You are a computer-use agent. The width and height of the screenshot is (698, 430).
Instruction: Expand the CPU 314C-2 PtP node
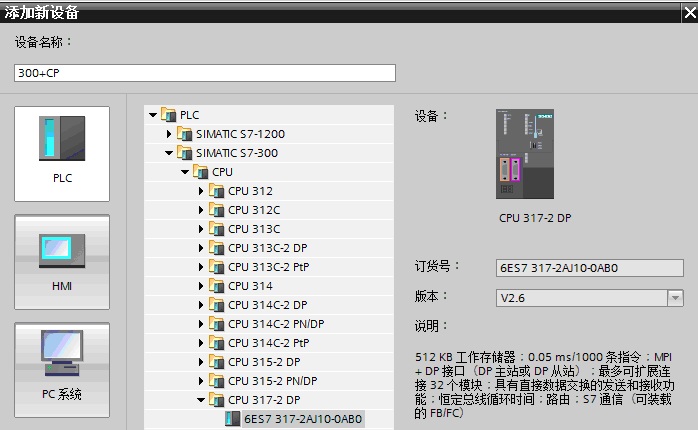(x=201, y=343)
